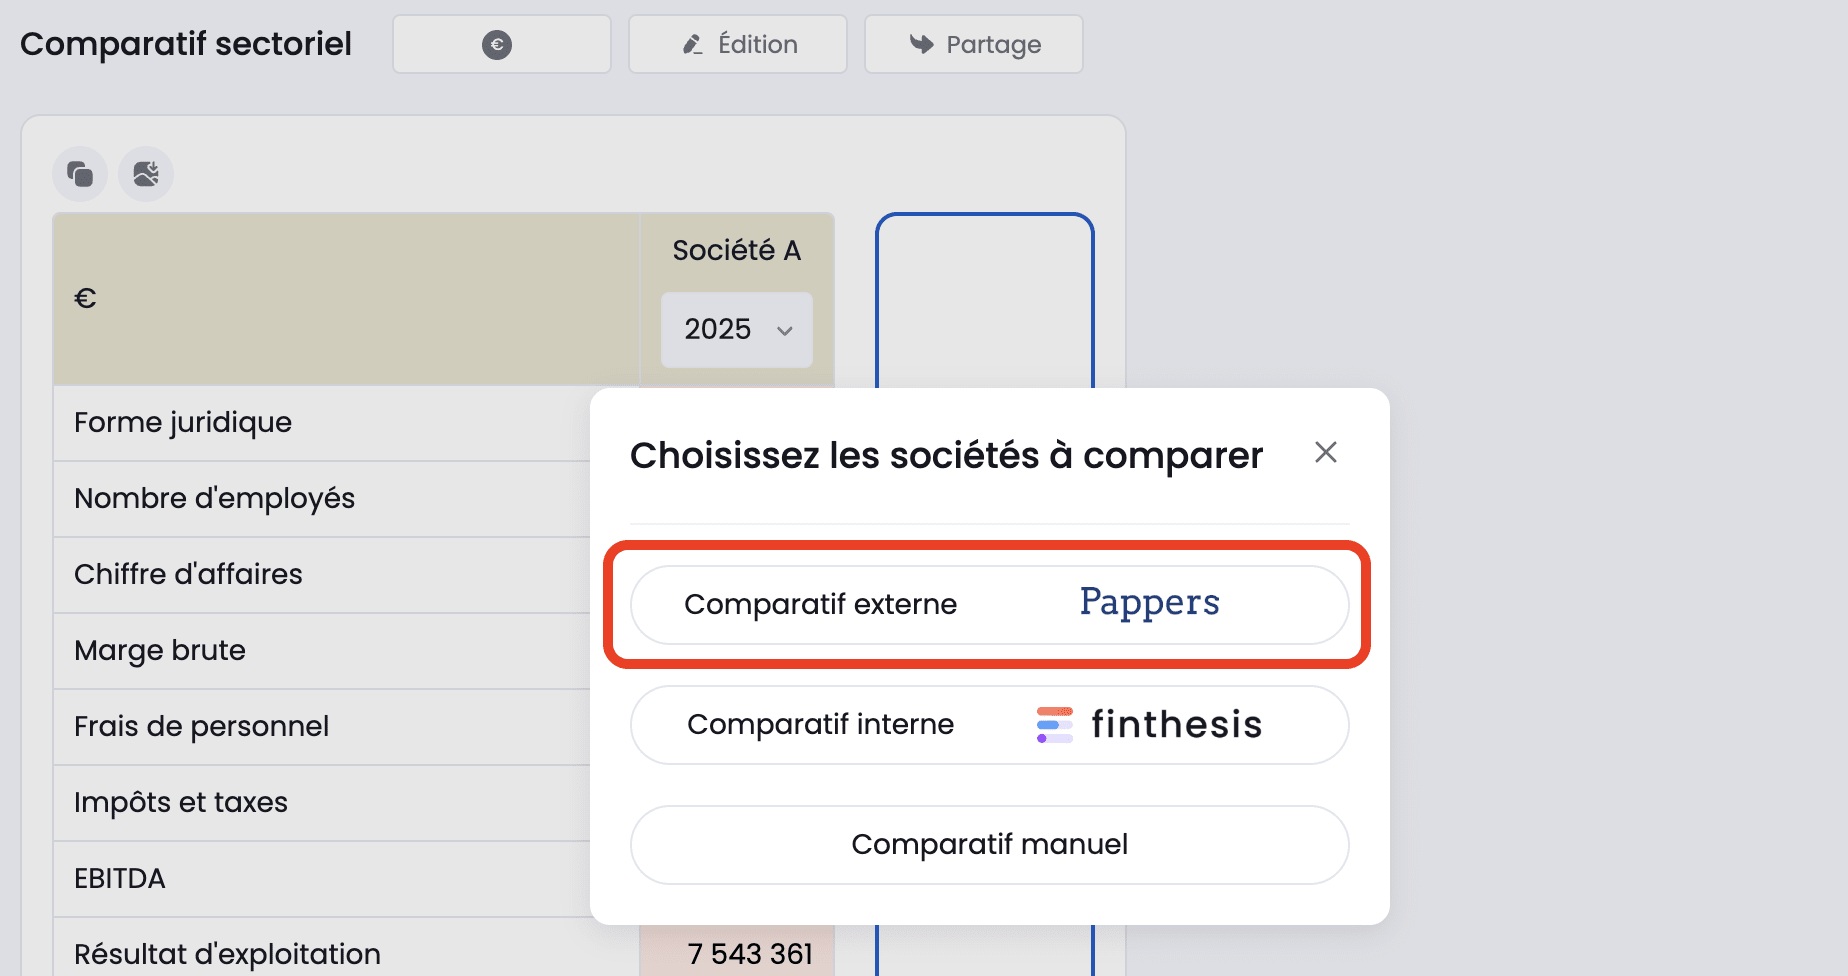
Task: Select the EBITDA row label
Action: tap(120, 879)
